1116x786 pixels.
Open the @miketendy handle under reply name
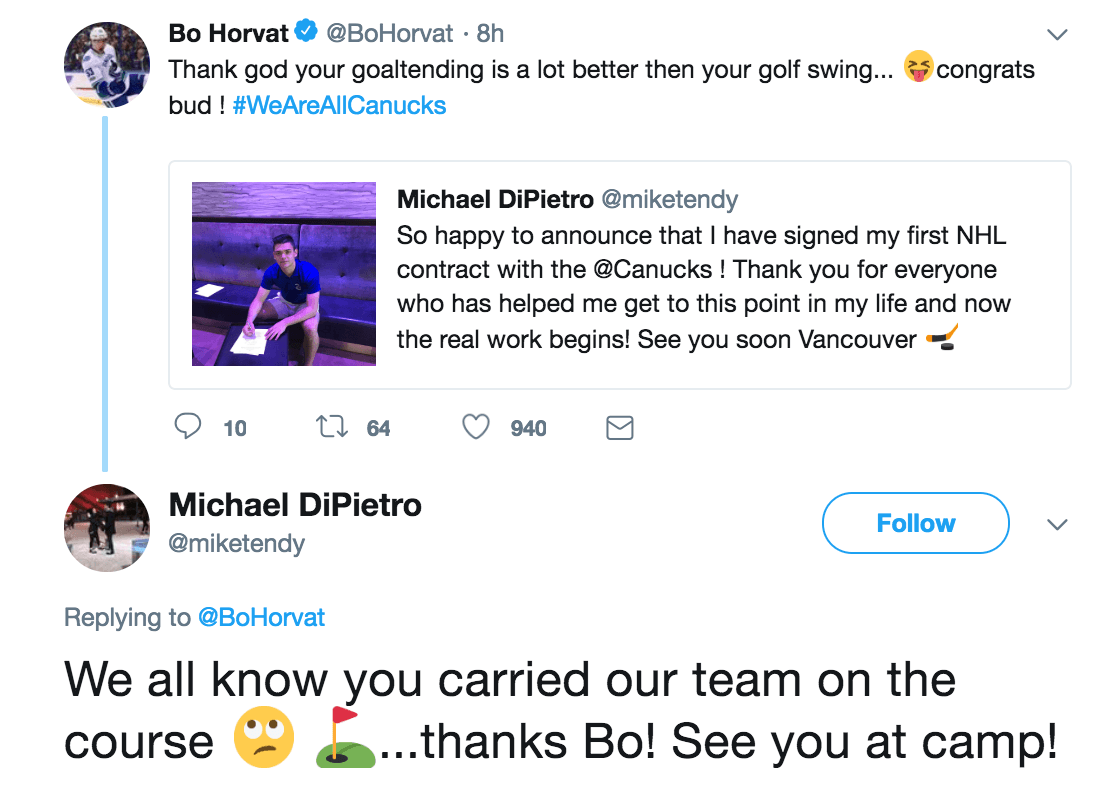237,543
